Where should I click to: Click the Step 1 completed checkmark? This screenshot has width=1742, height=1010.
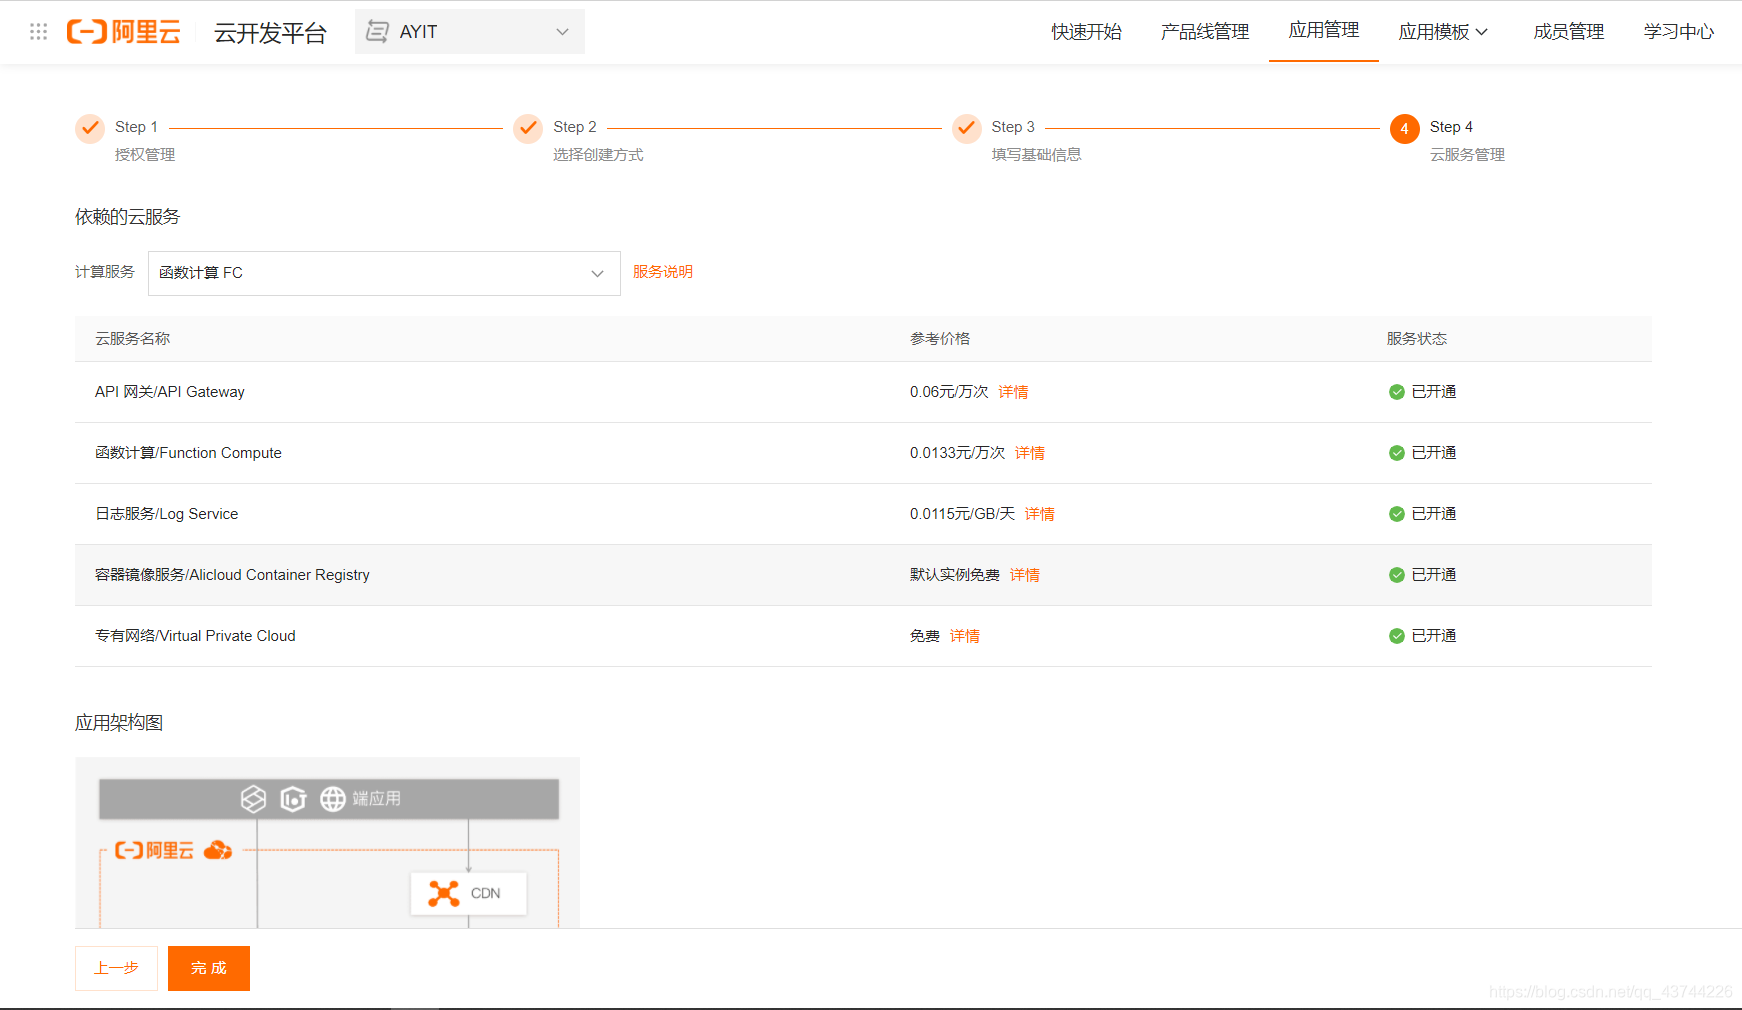pos(90,128)
